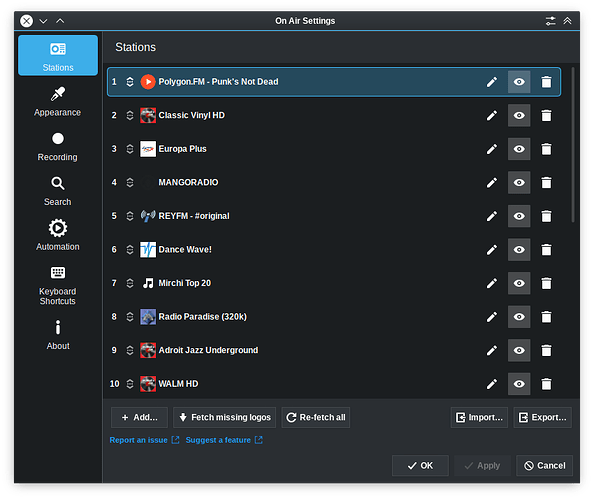This screenshot has height=500, width=594.
Task: Open the Automation settings page
Action: (58, 235)
